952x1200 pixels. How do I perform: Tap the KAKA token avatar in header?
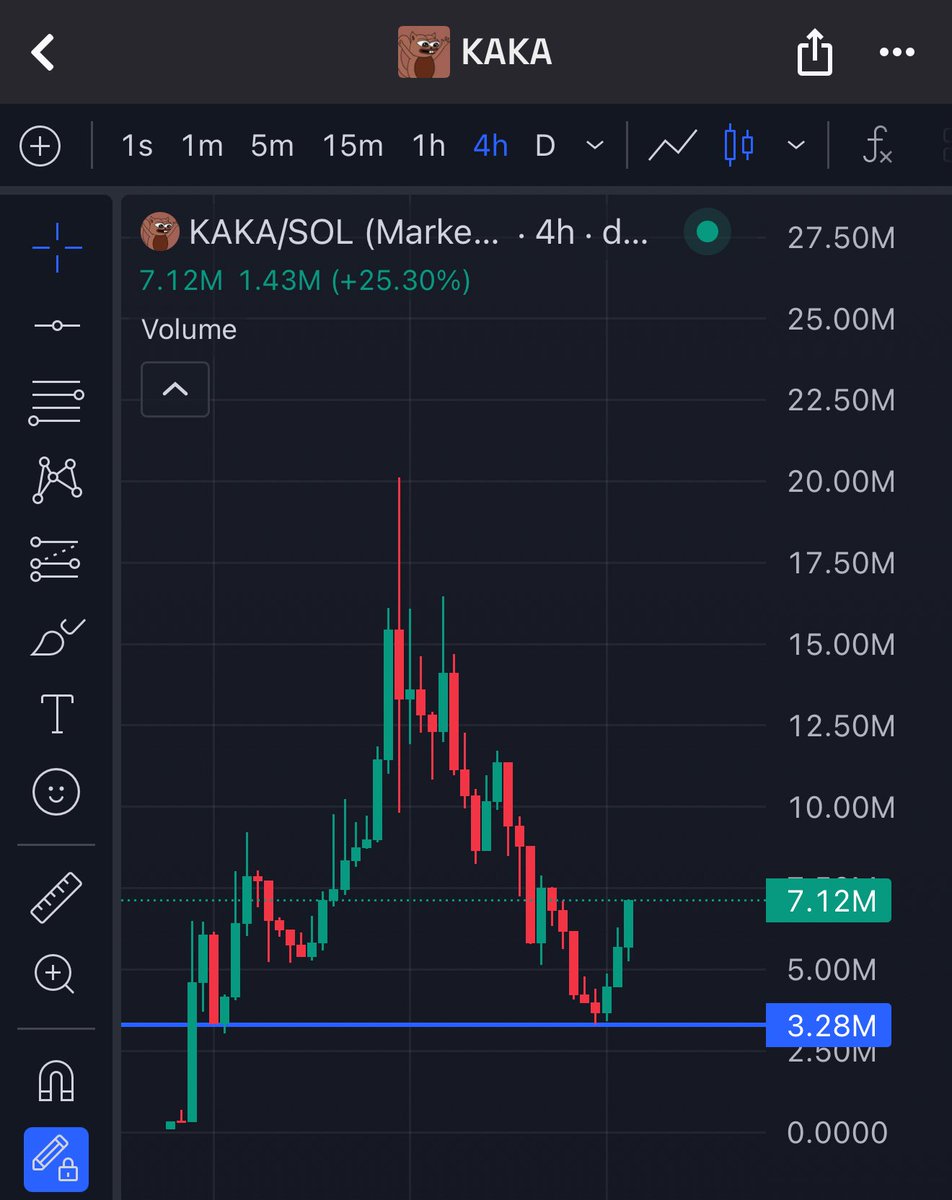tap(423, 52)
